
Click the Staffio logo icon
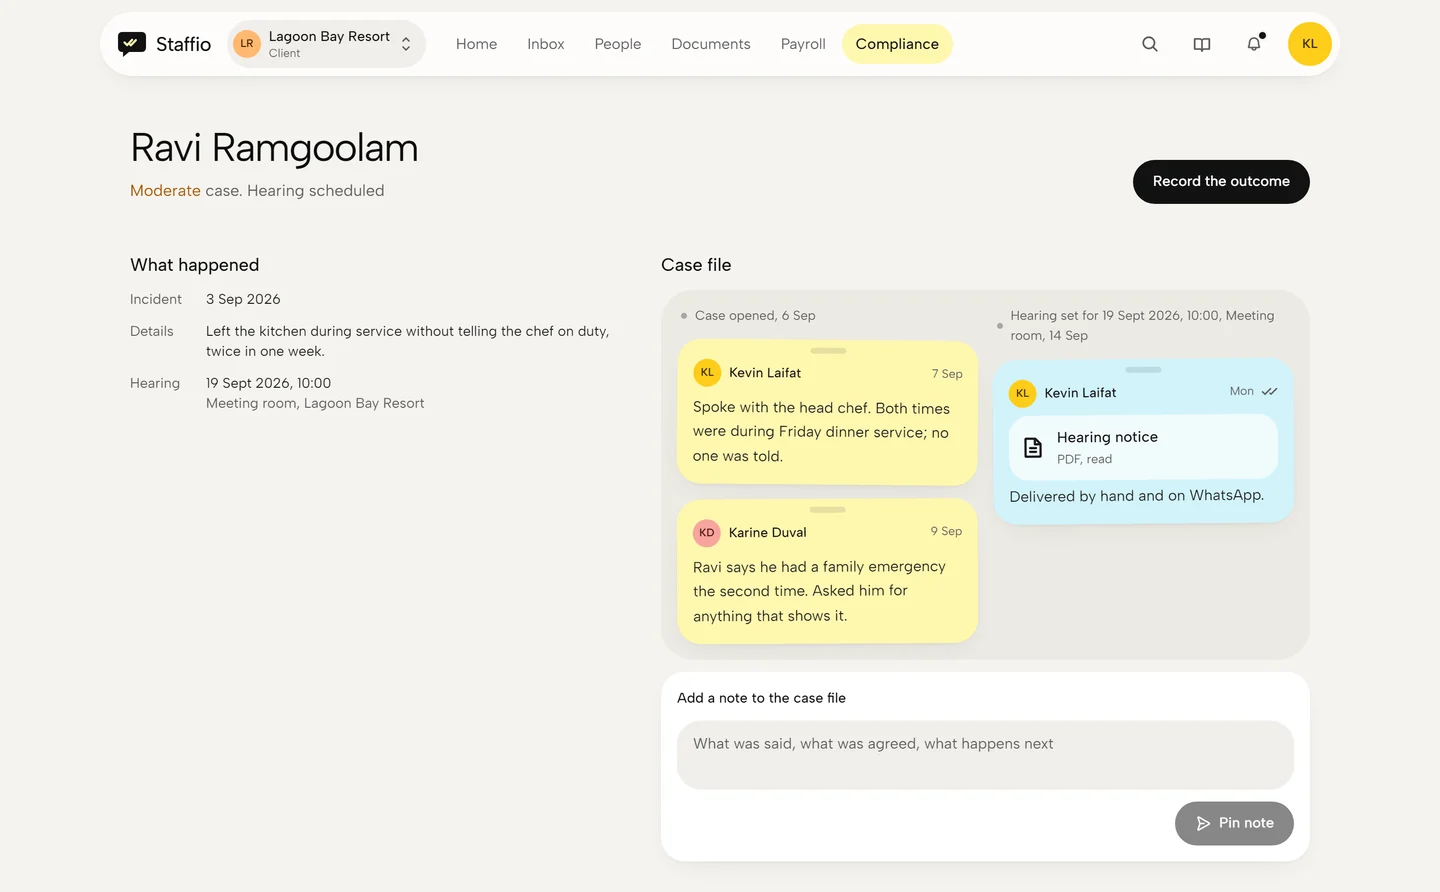[132, 44]
